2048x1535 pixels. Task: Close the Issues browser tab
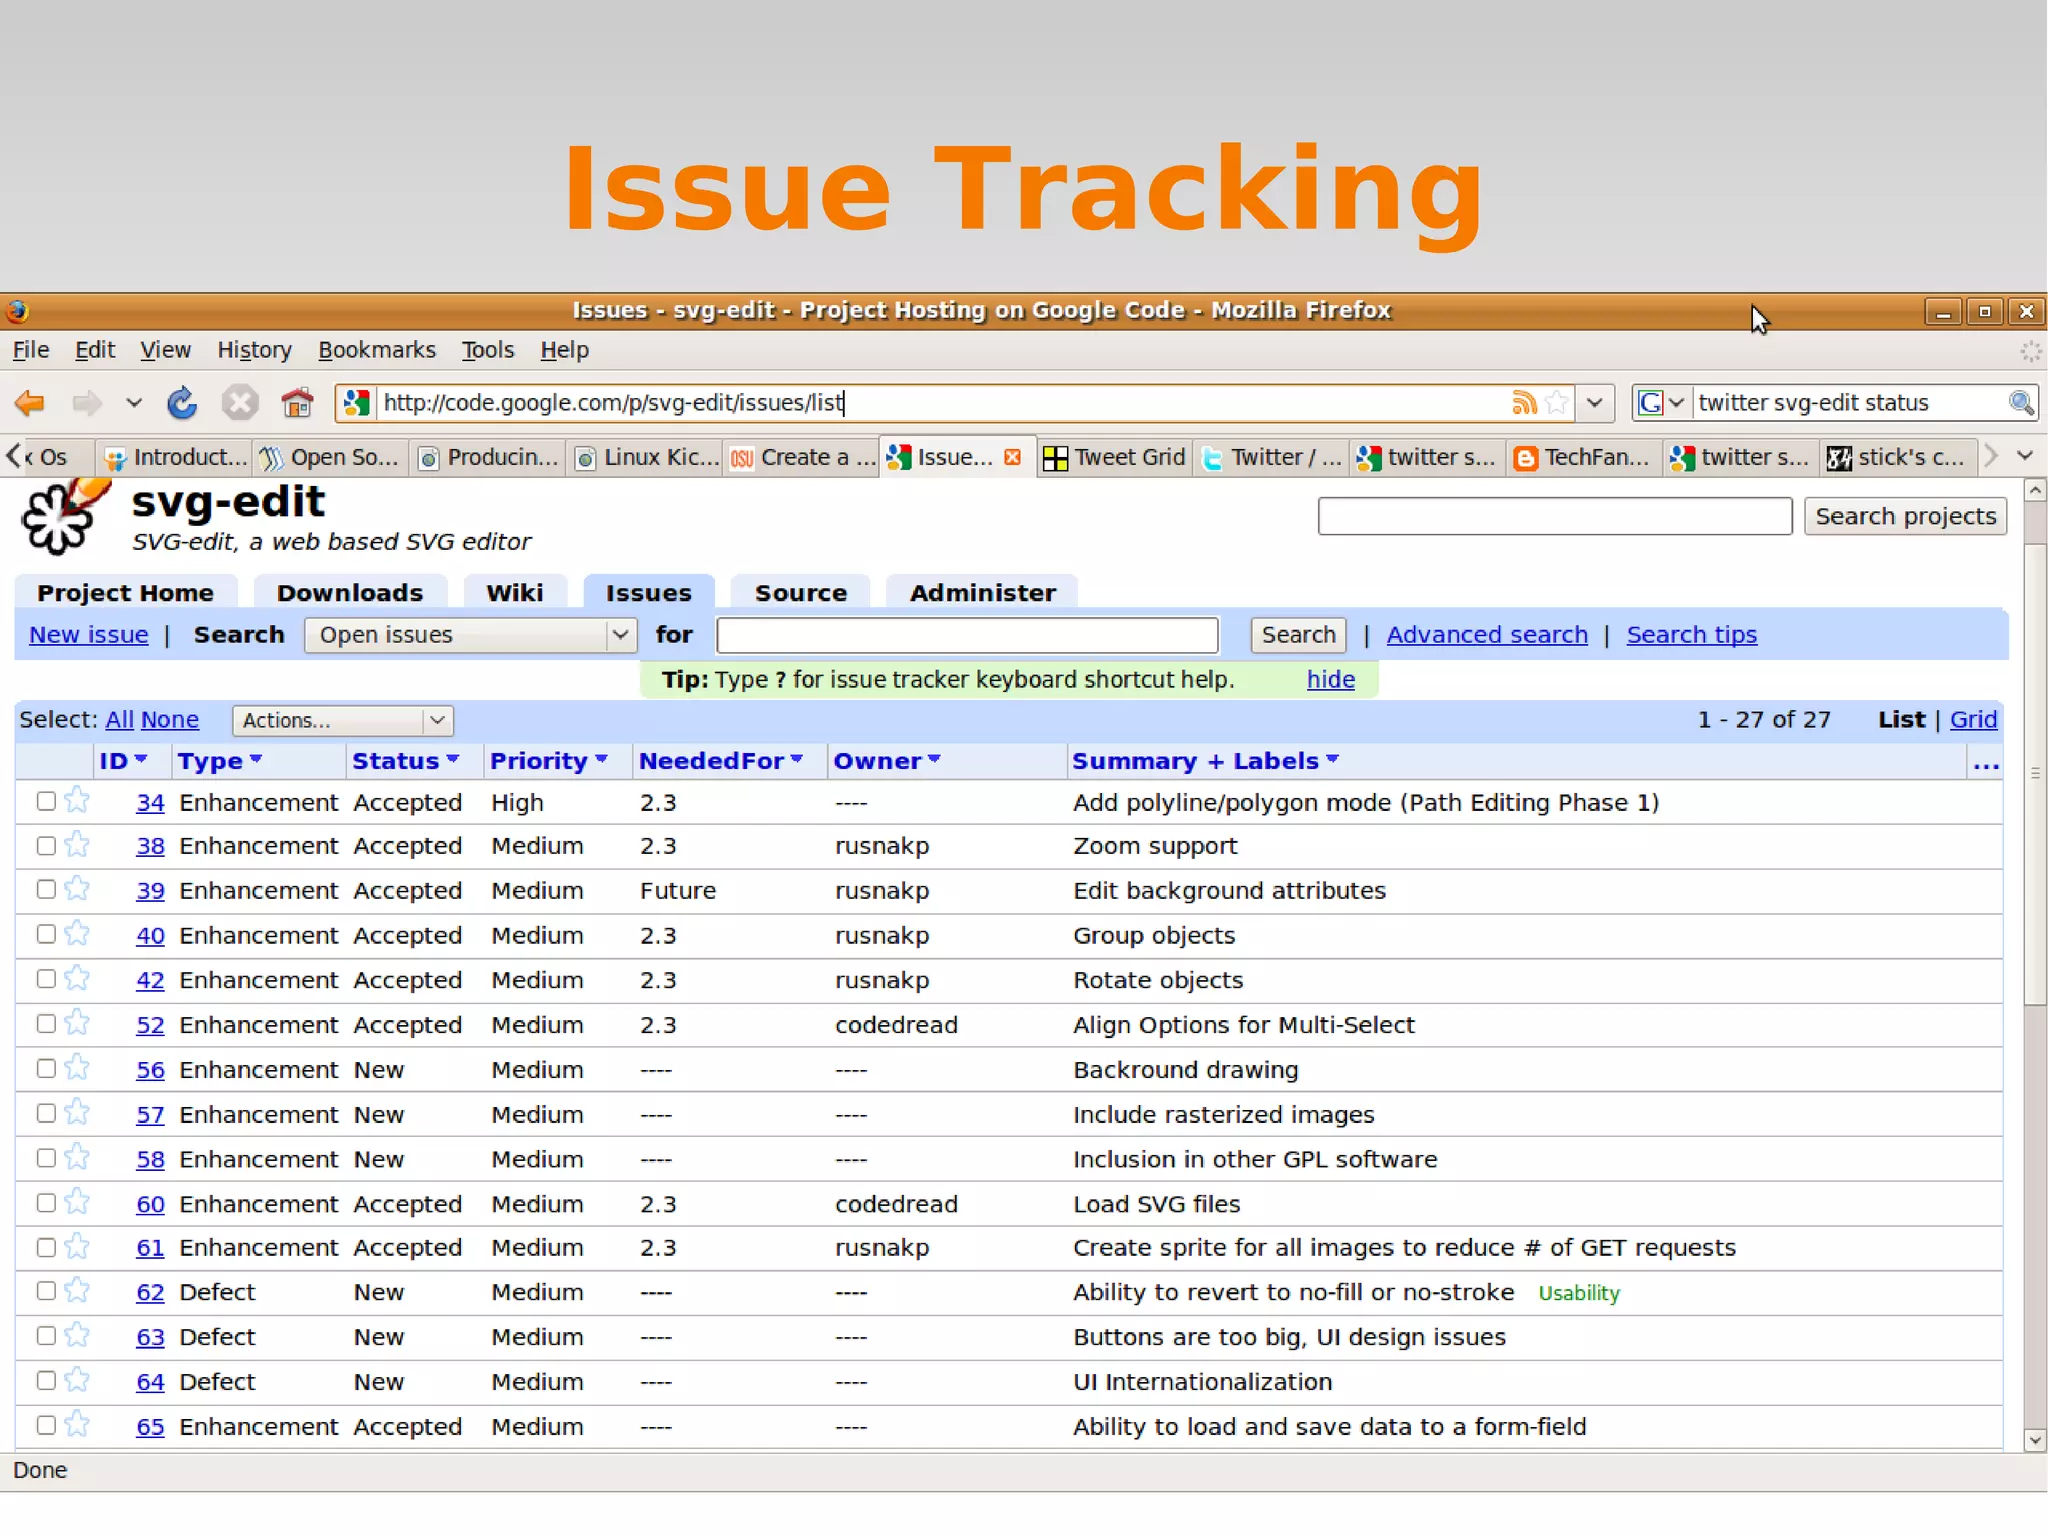(x=1013, y=457)
